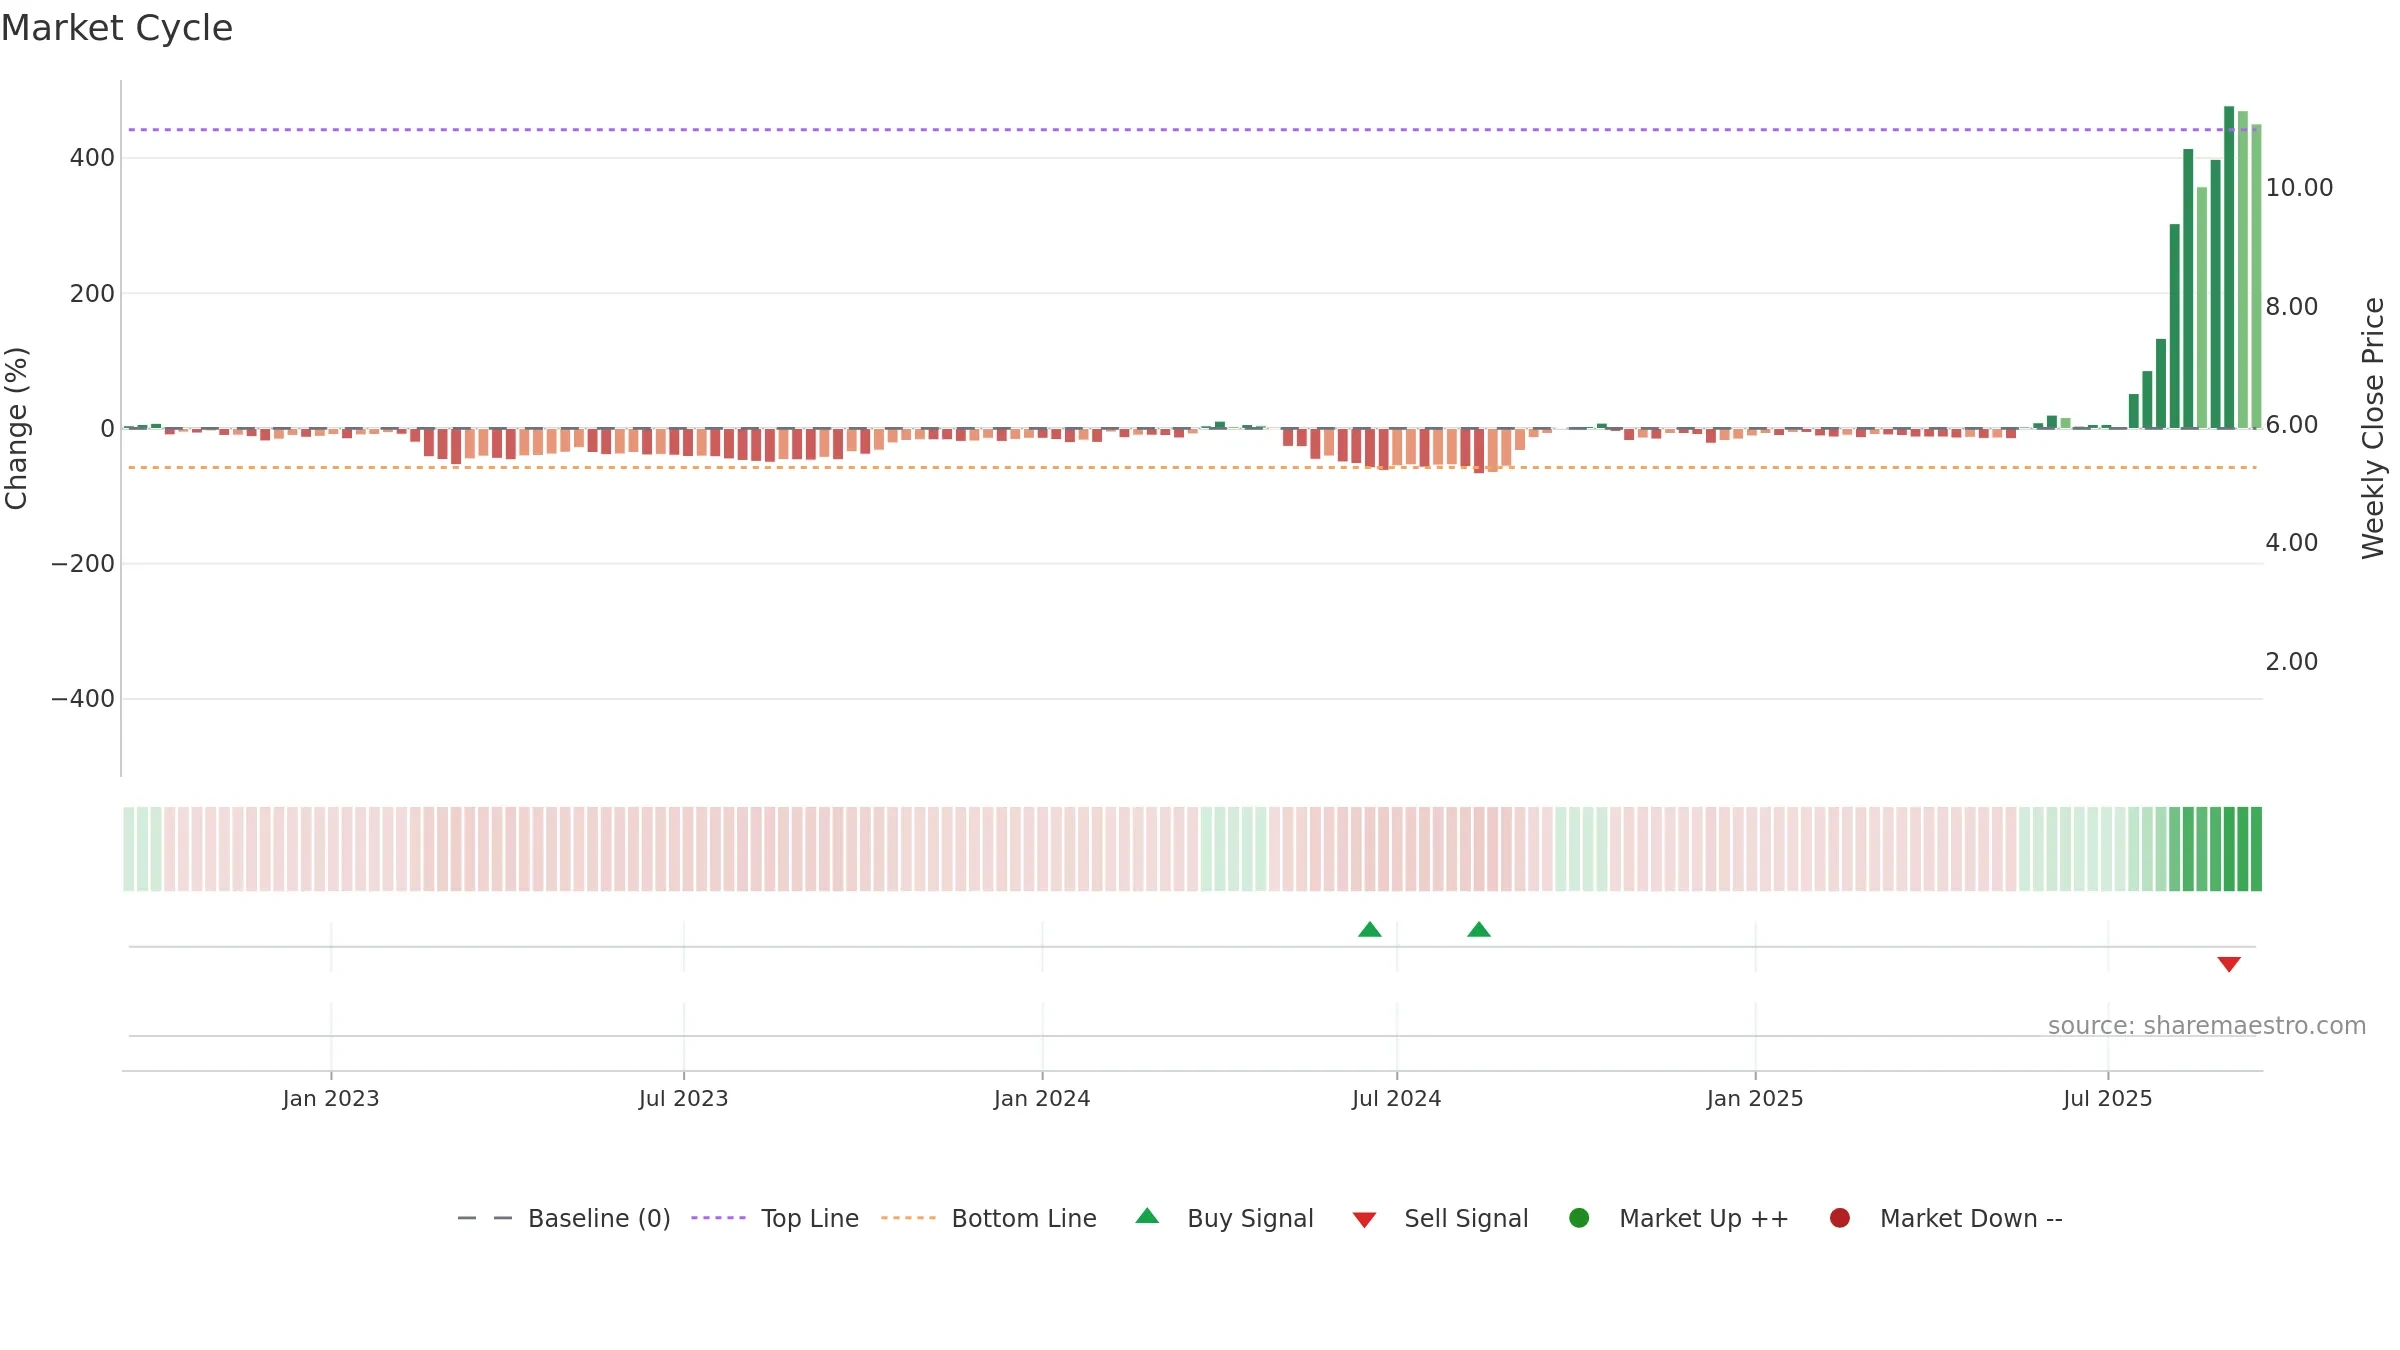This screenshot has height=1350, width=2400.
Task: Click the green Market Up circle in legend
Action: 1579,1218
